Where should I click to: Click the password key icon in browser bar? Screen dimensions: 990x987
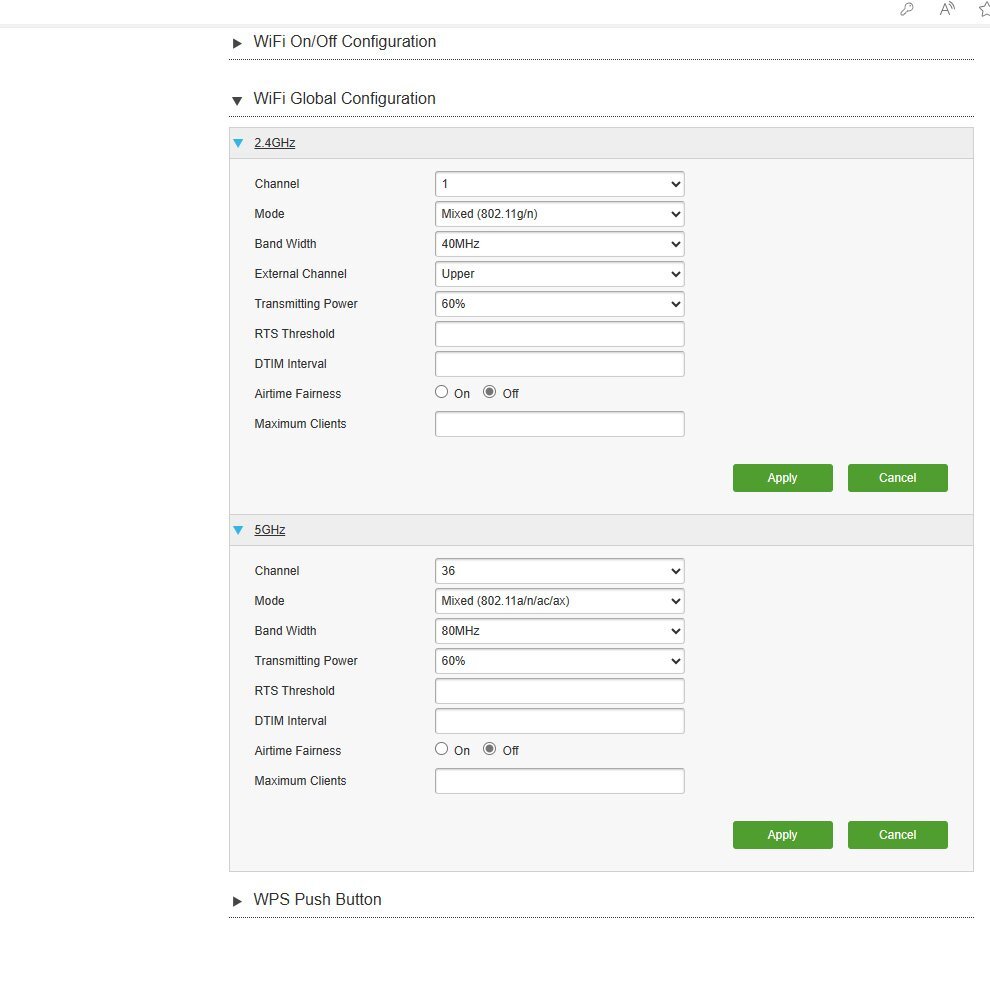tap(907, 9)
